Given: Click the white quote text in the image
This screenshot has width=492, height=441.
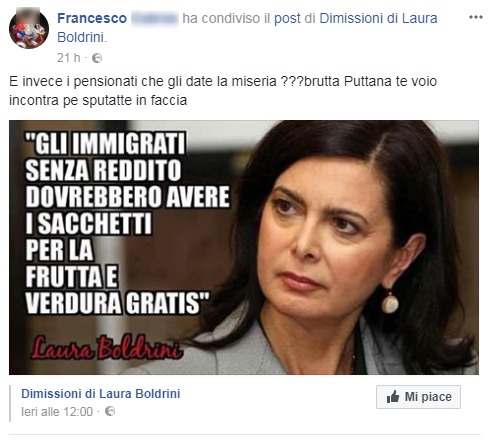Looking at the screenshot, I should (128, 223).
